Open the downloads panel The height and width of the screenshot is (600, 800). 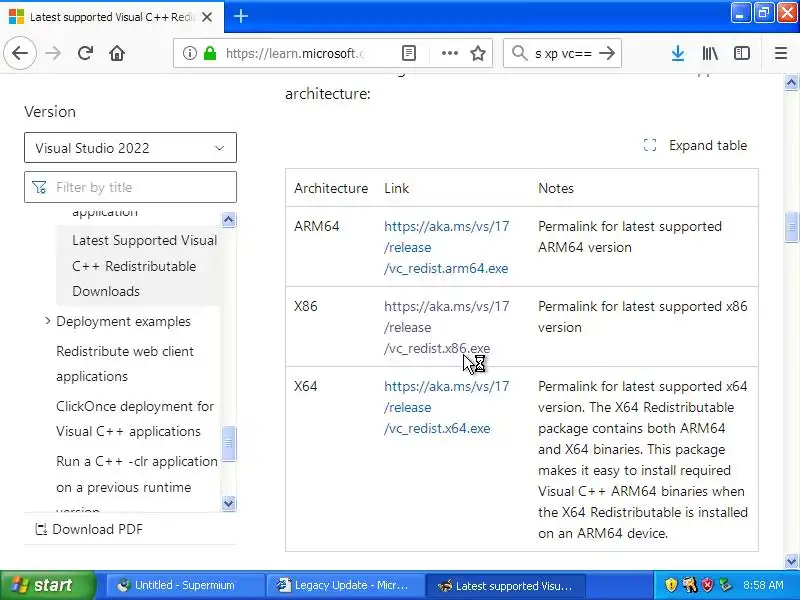click(678, 53)
